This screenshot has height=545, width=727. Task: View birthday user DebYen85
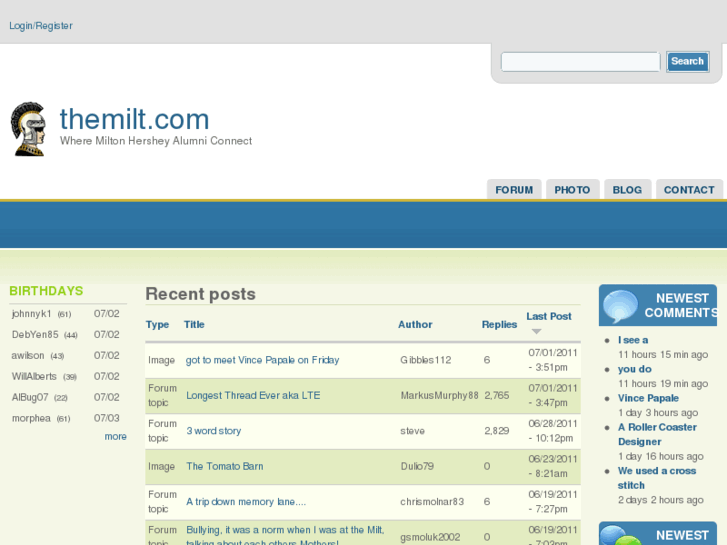coord(35,334)
